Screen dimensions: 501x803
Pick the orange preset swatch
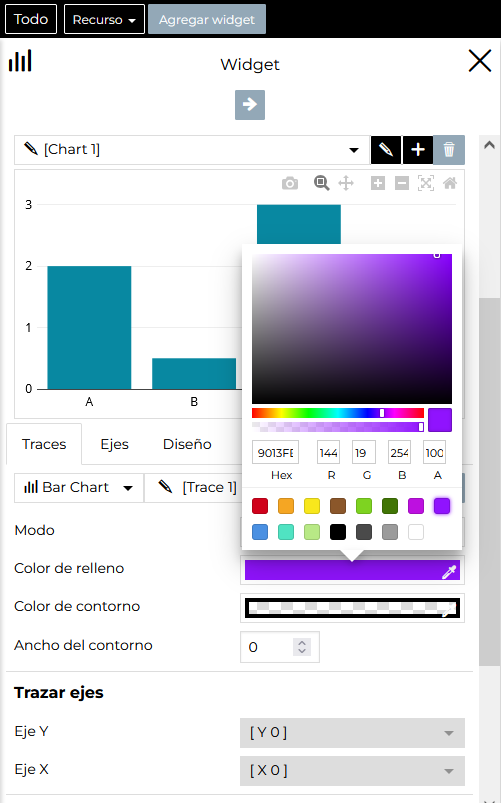(x=286, y=506)
